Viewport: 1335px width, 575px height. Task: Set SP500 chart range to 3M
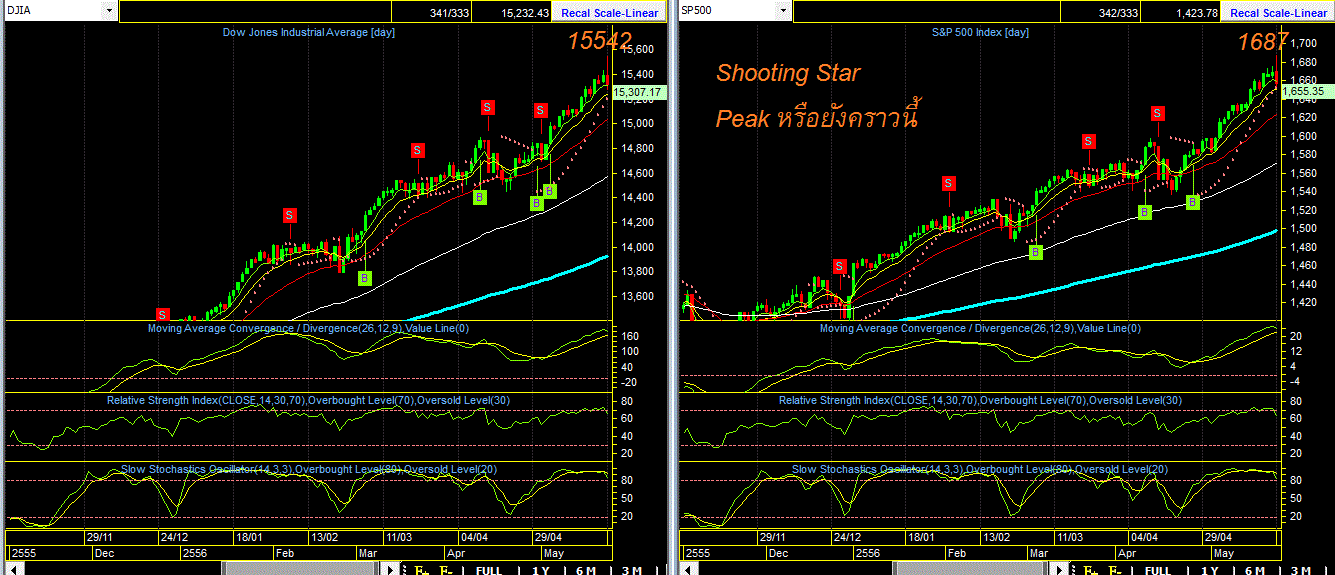(1302, 570)
